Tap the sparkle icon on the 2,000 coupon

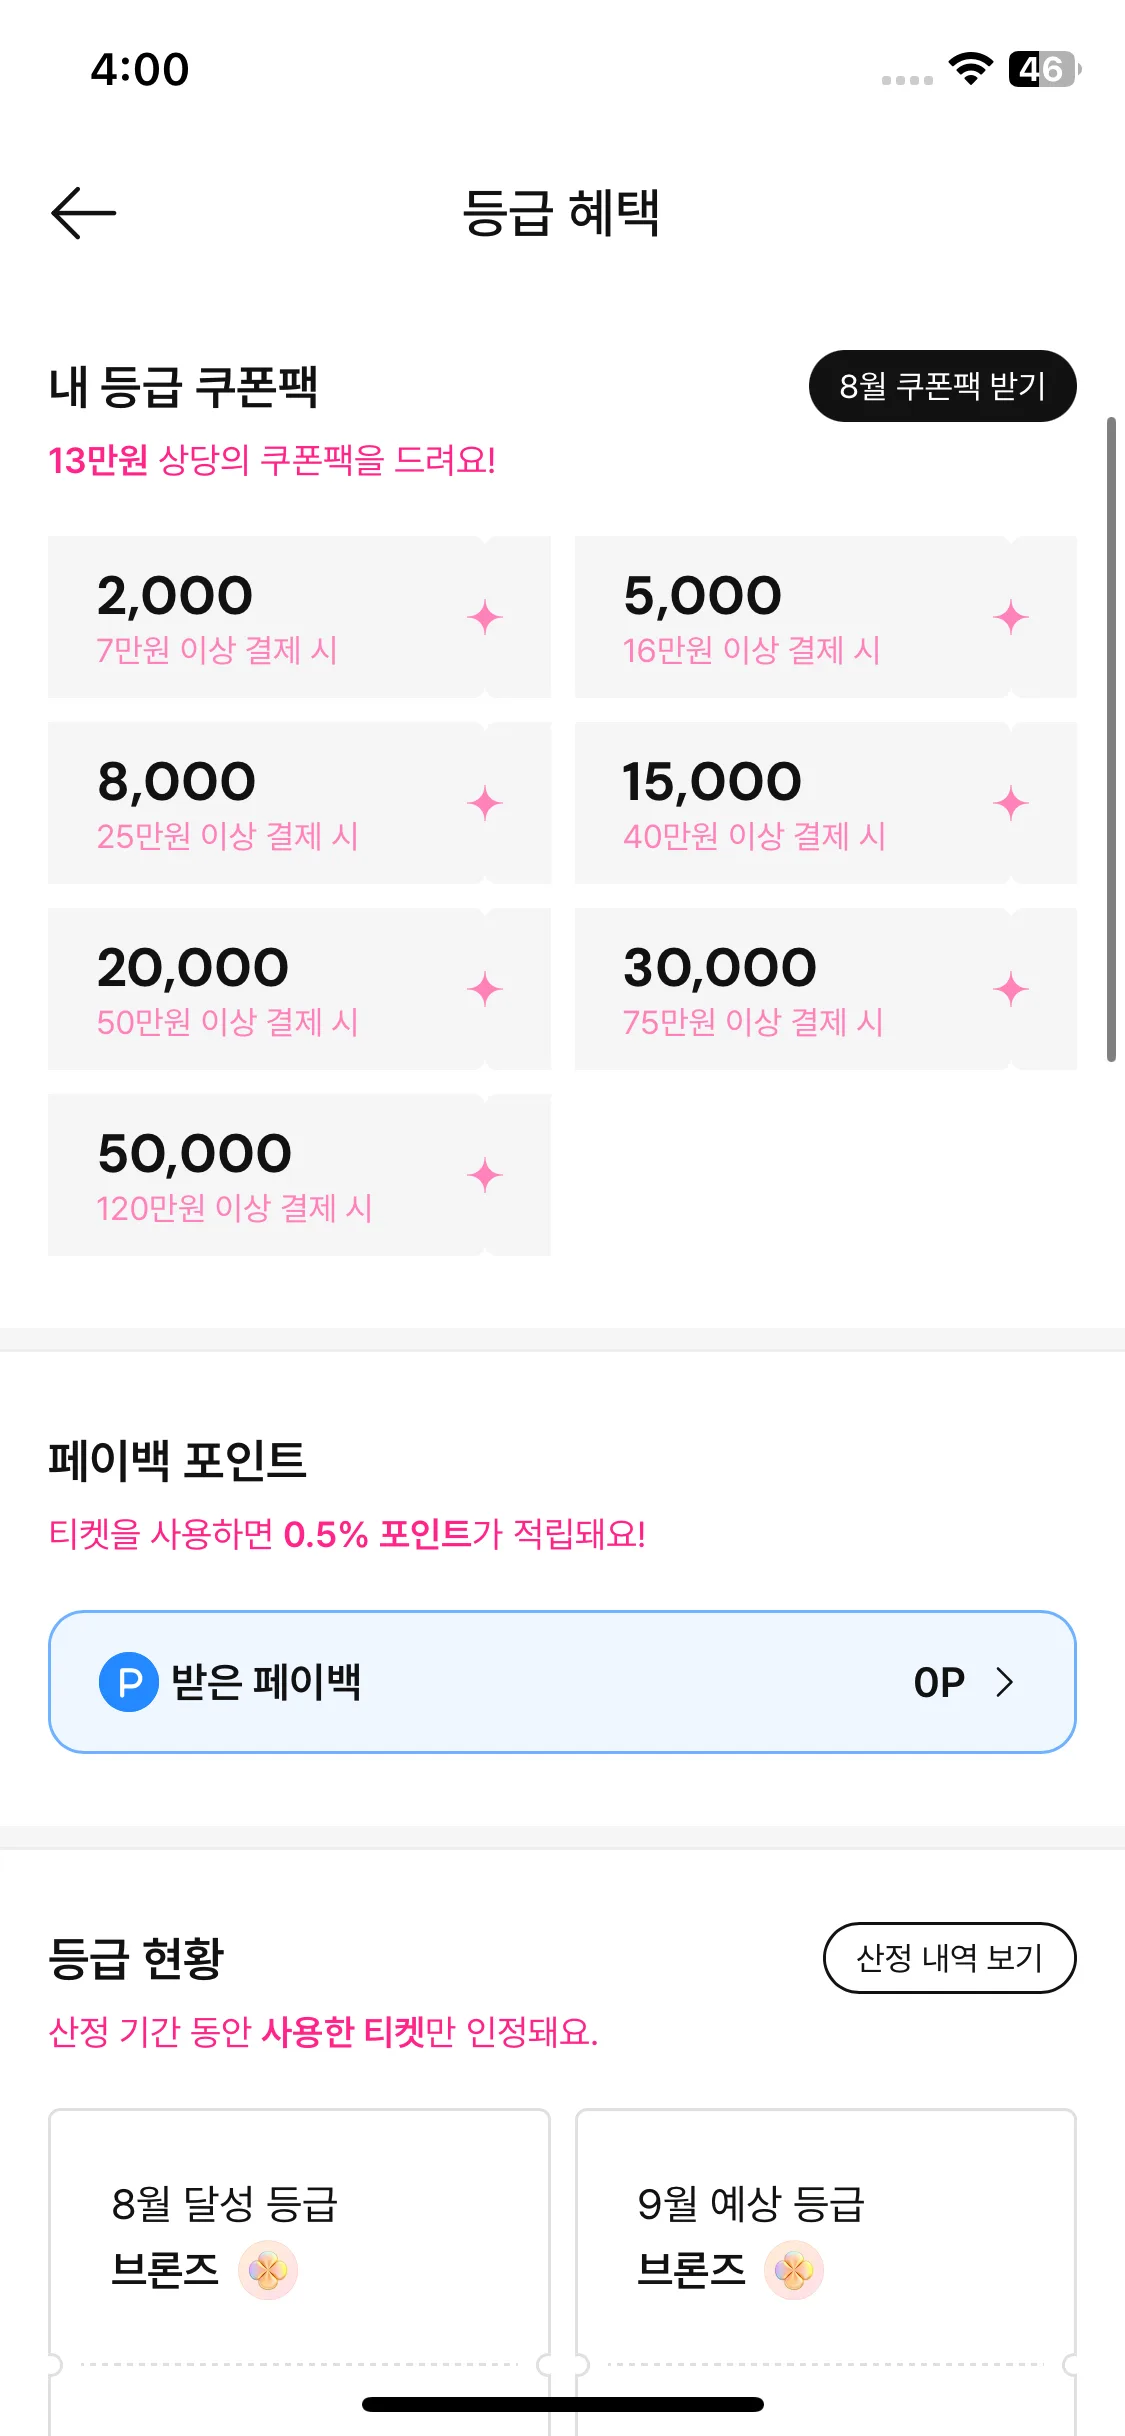pos(485,617)
